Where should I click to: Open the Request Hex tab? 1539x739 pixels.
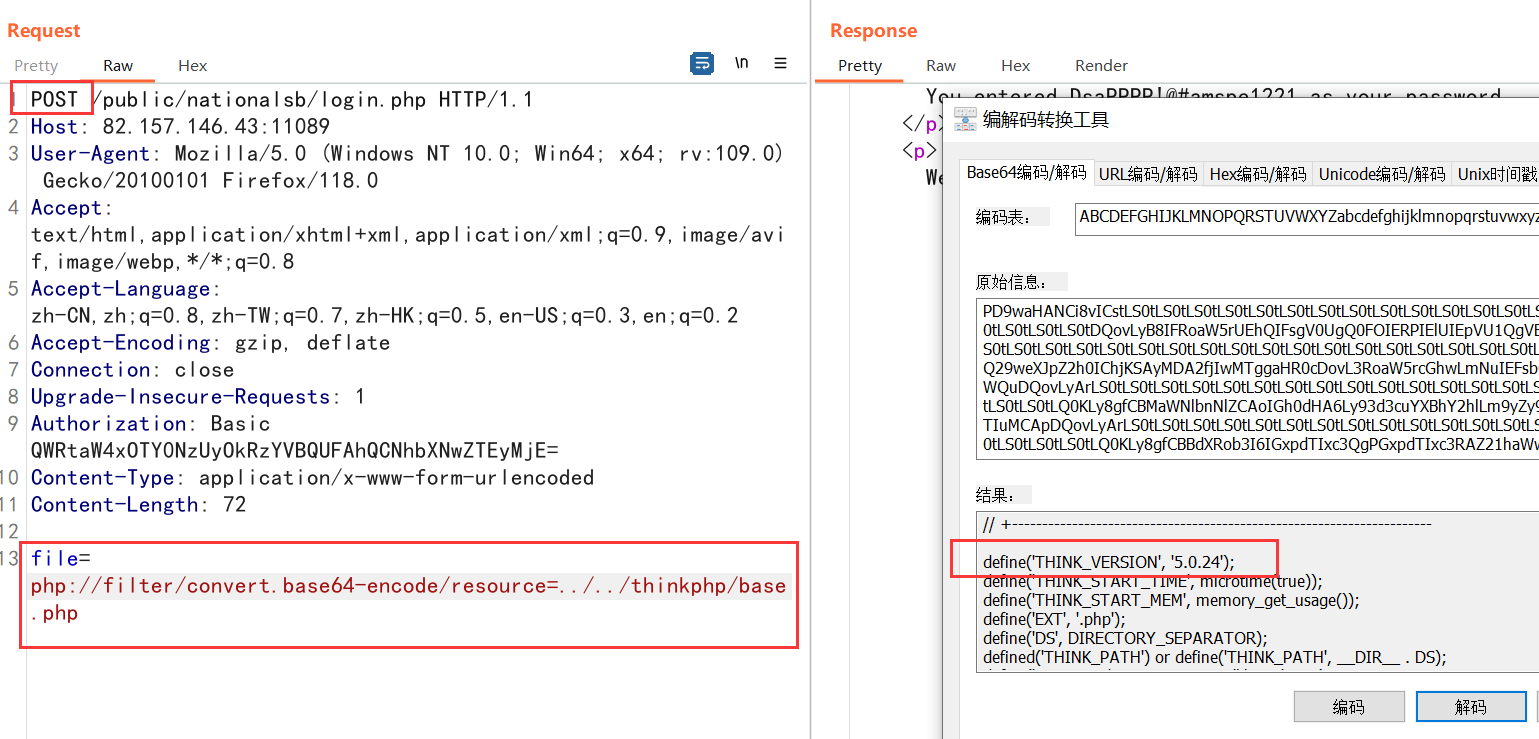tap(192, 65)
